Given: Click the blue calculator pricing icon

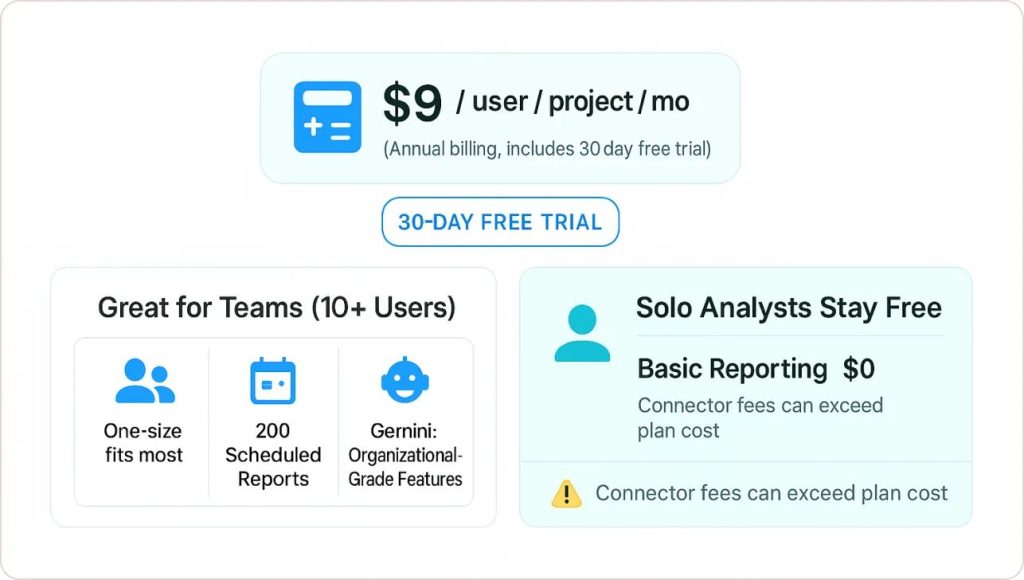Looking at the screenshot, I should pos(327,118).
